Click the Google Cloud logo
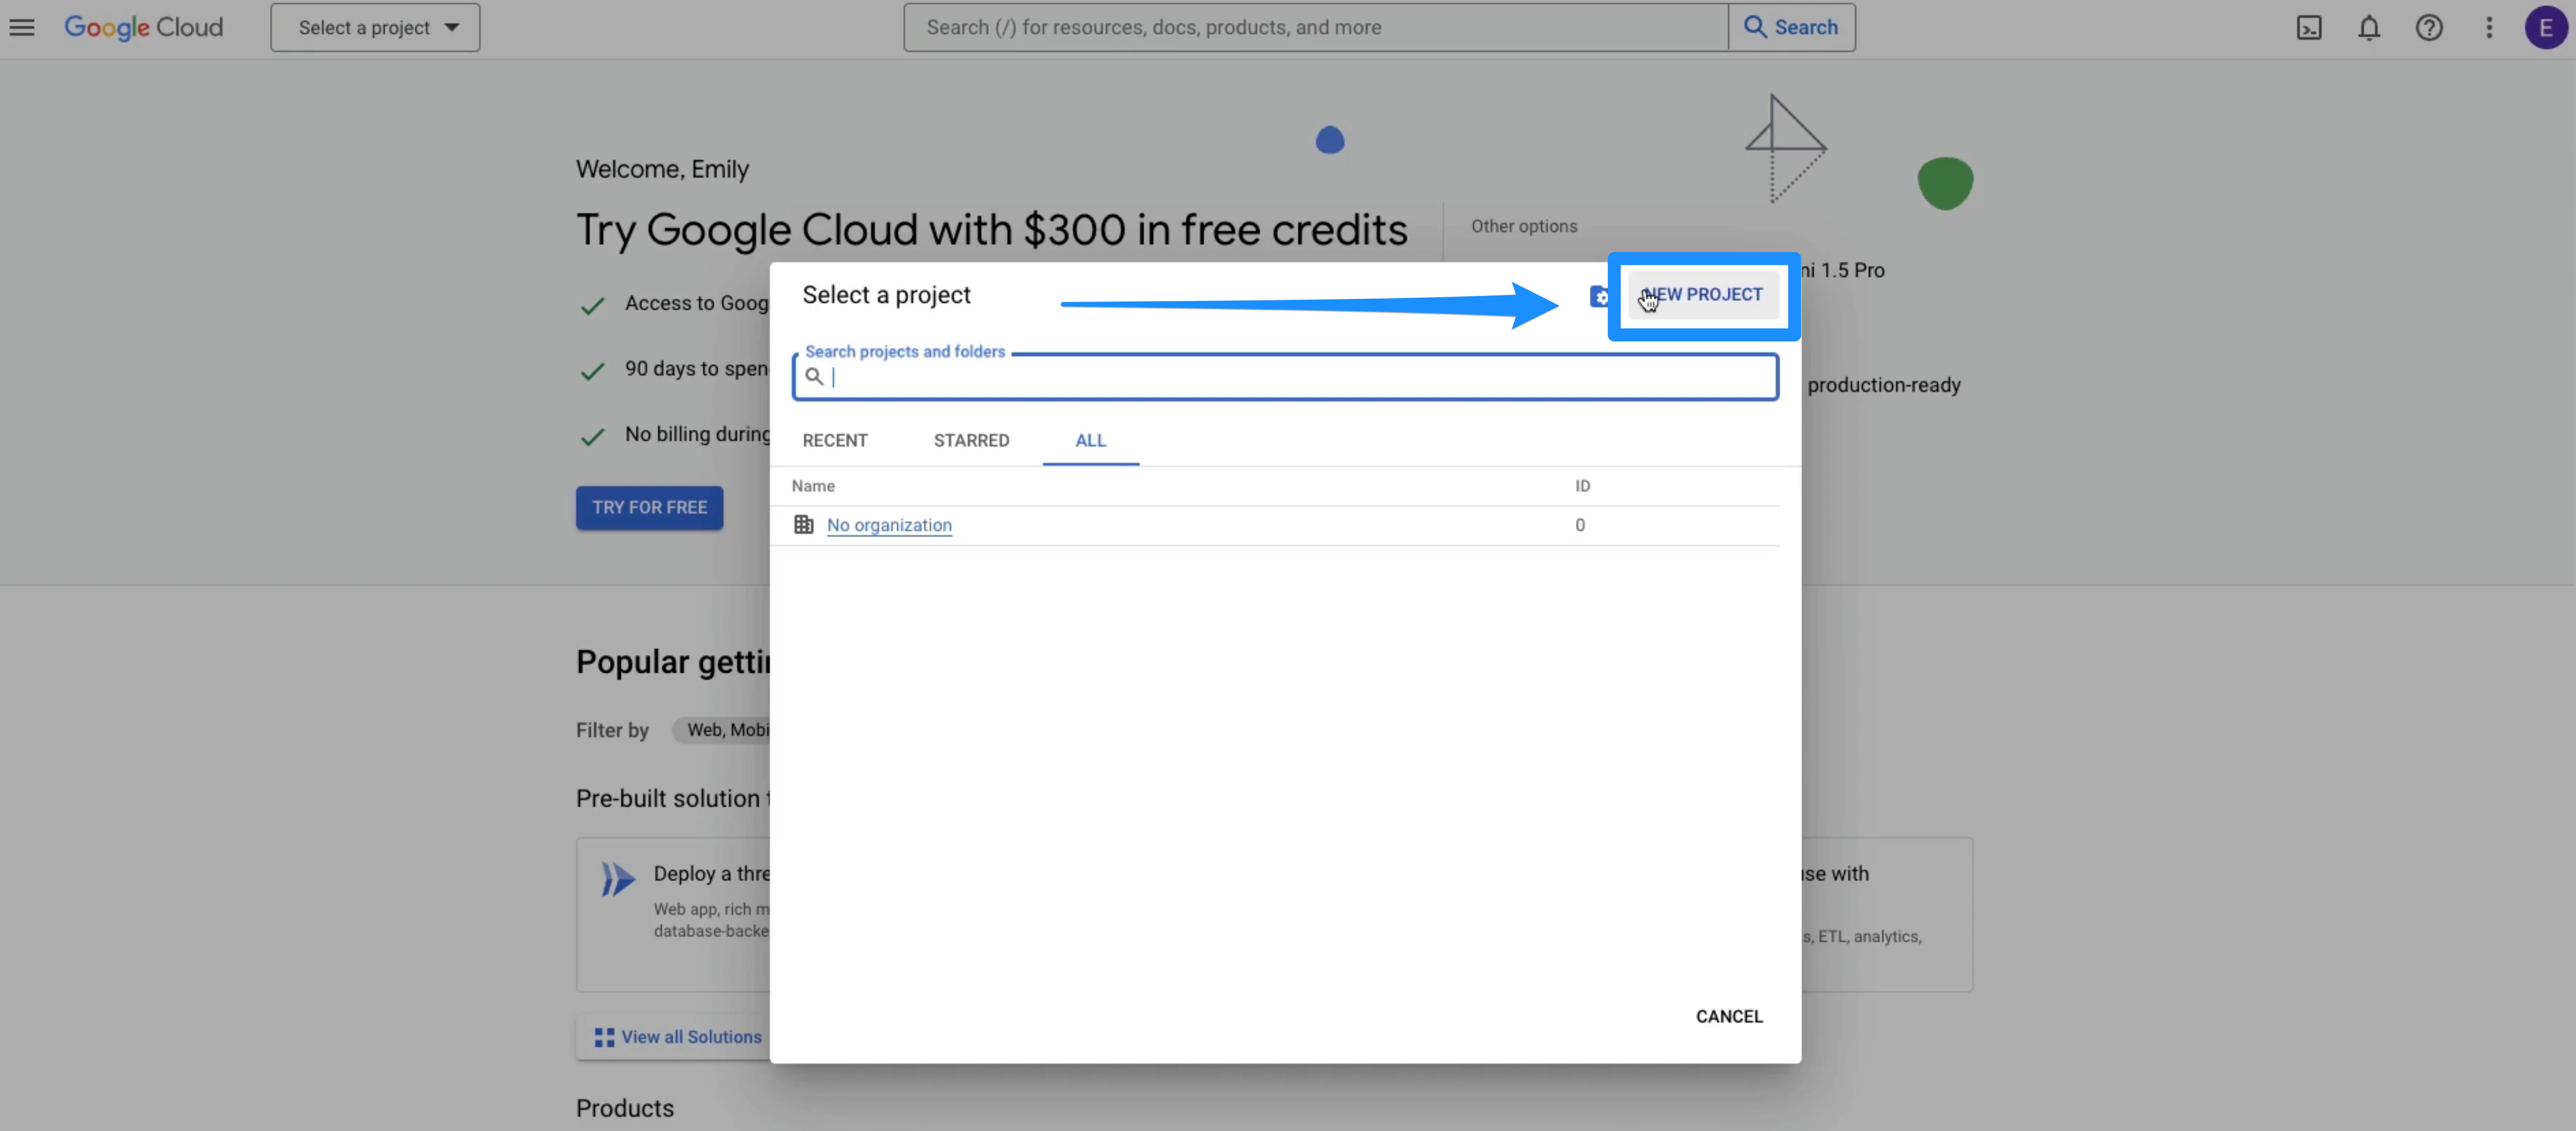The height and width of the screenshot is (1131, 2576). (x=143, y=27)
